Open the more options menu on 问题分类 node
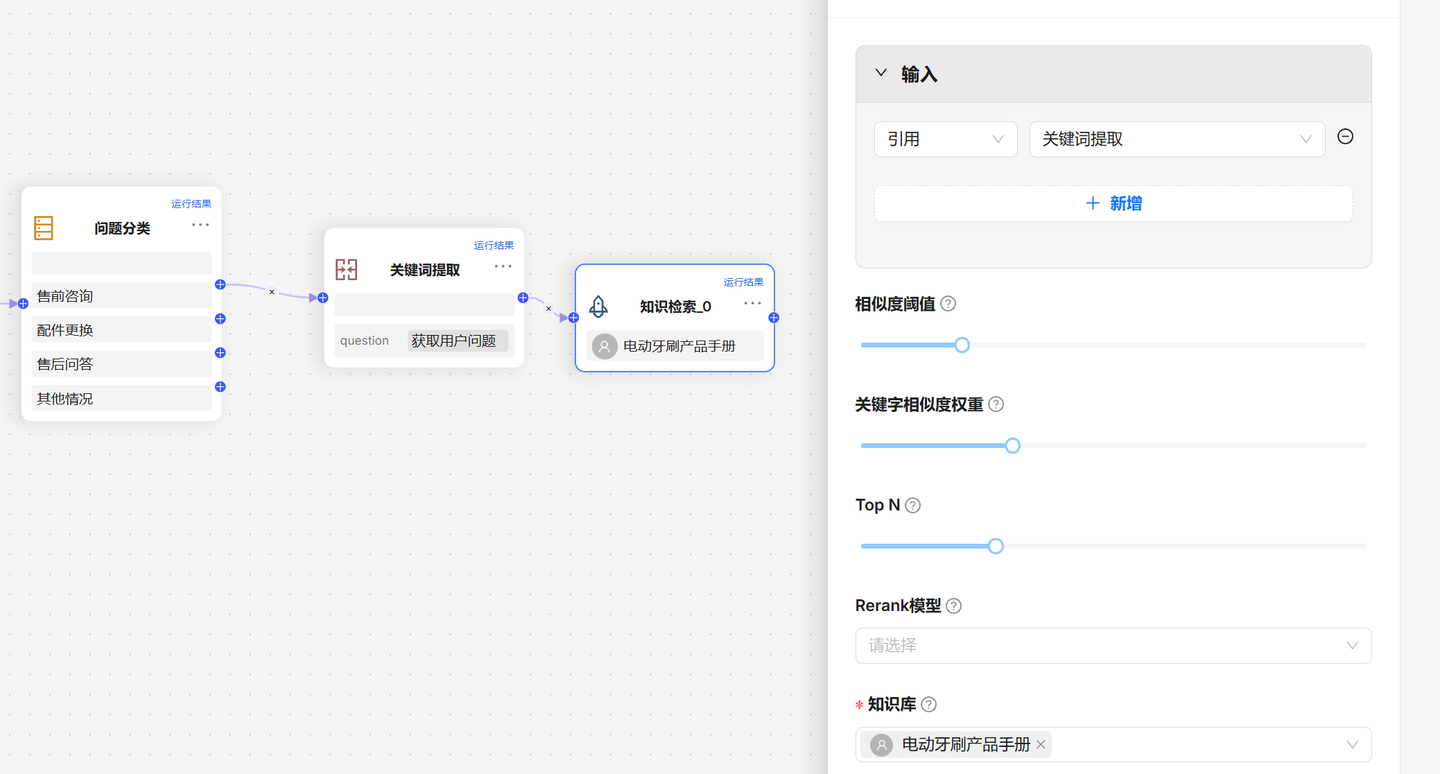 click(200, 224)
